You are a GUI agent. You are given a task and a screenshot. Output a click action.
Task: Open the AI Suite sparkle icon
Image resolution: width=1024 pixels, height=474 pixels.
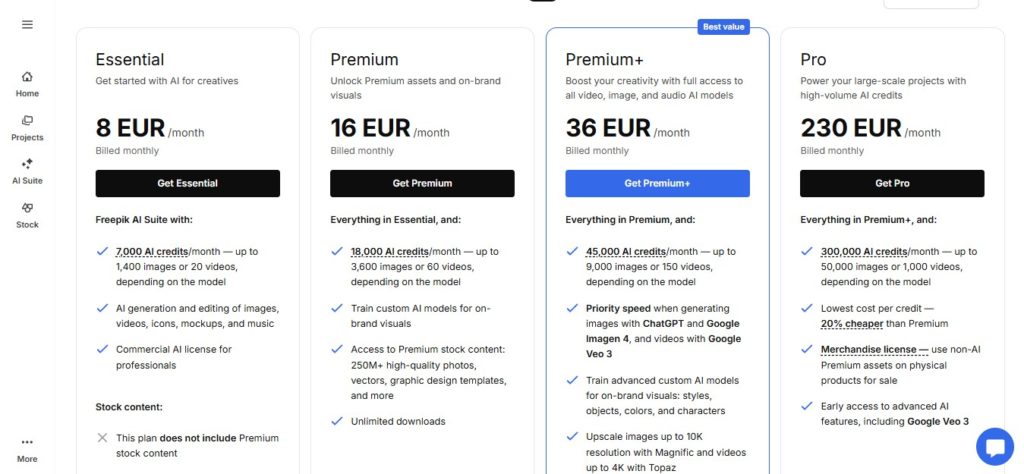27,164
